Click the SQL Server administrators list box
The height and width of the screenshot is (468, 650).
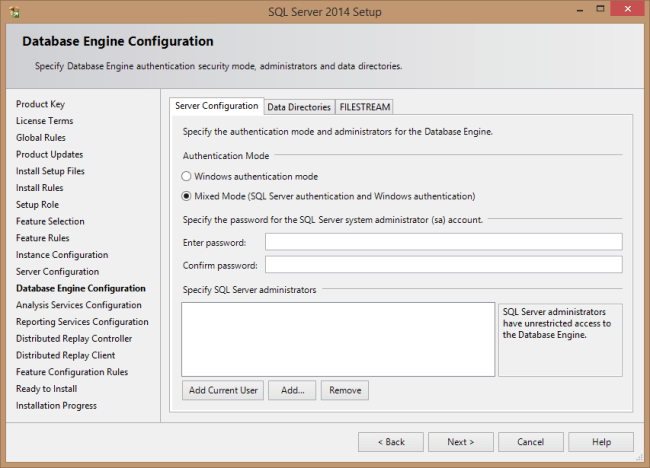pos(338,339)
